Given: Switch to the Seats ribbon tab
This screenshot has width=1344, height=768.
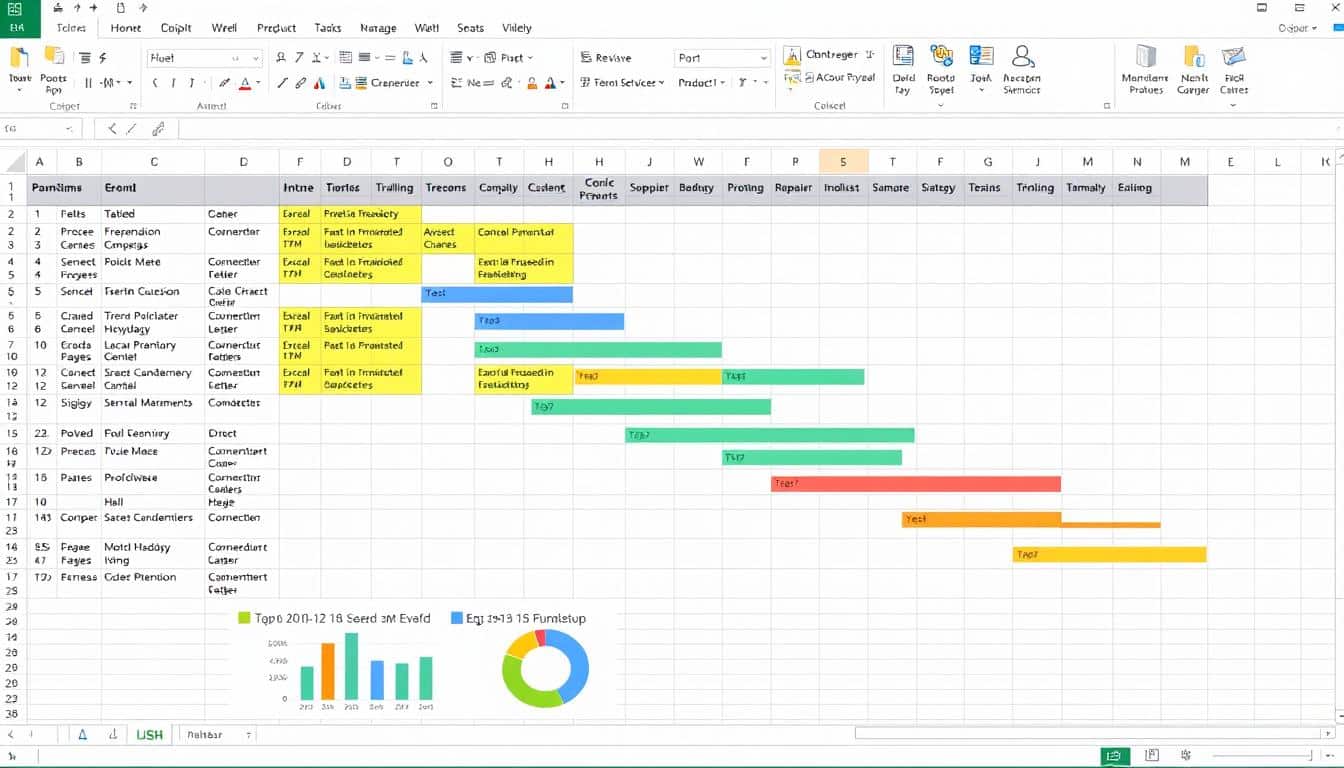Looking at the screenshot, I should pyautogui.click(x=470, y=28).
